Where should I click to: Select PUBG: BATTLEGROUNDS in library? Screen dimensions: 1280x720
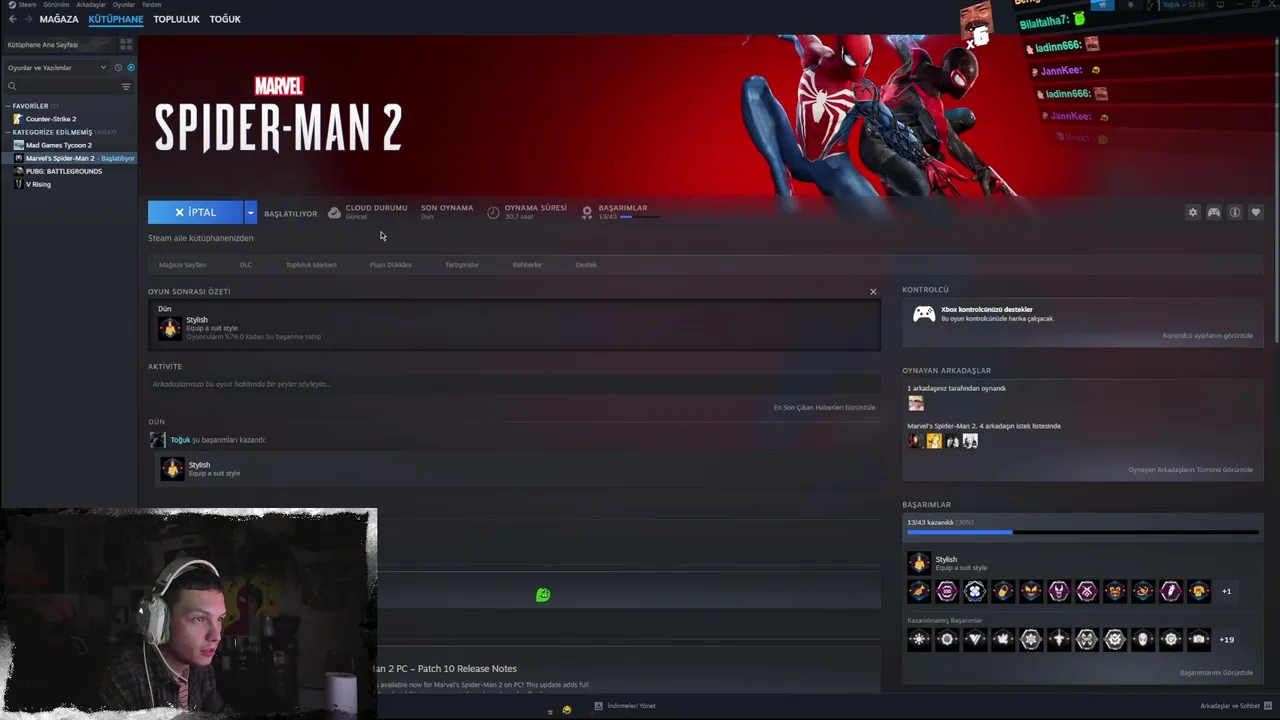coord(64,171)
